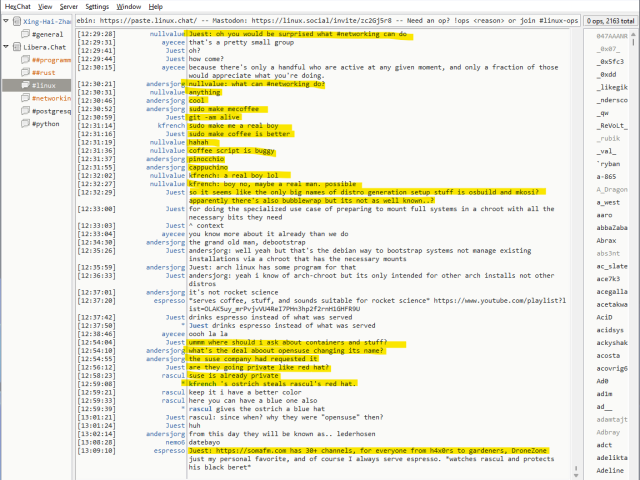Image resolution: width=640 pixels, height=480 pixels.
Task: Click the #postgresql channel icon
Action: (24, 112)
